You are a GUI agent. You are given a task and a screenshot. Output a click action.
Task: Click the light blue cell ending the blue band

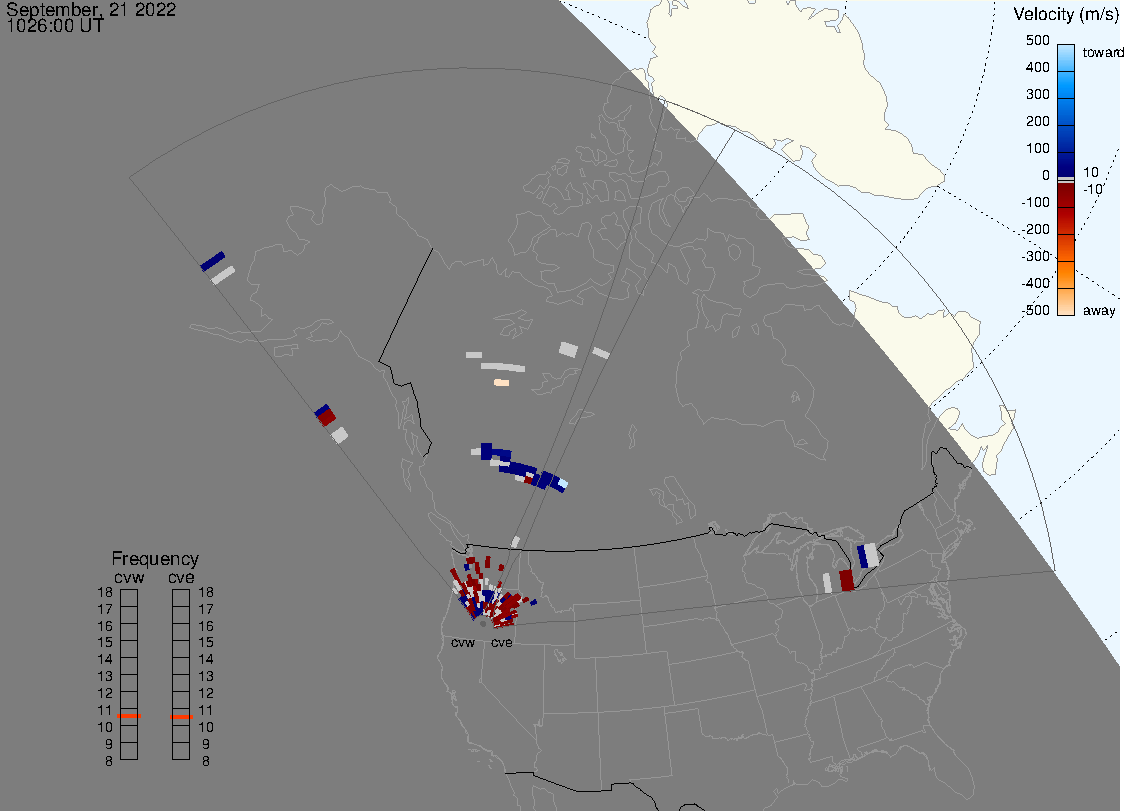(563, 484)
